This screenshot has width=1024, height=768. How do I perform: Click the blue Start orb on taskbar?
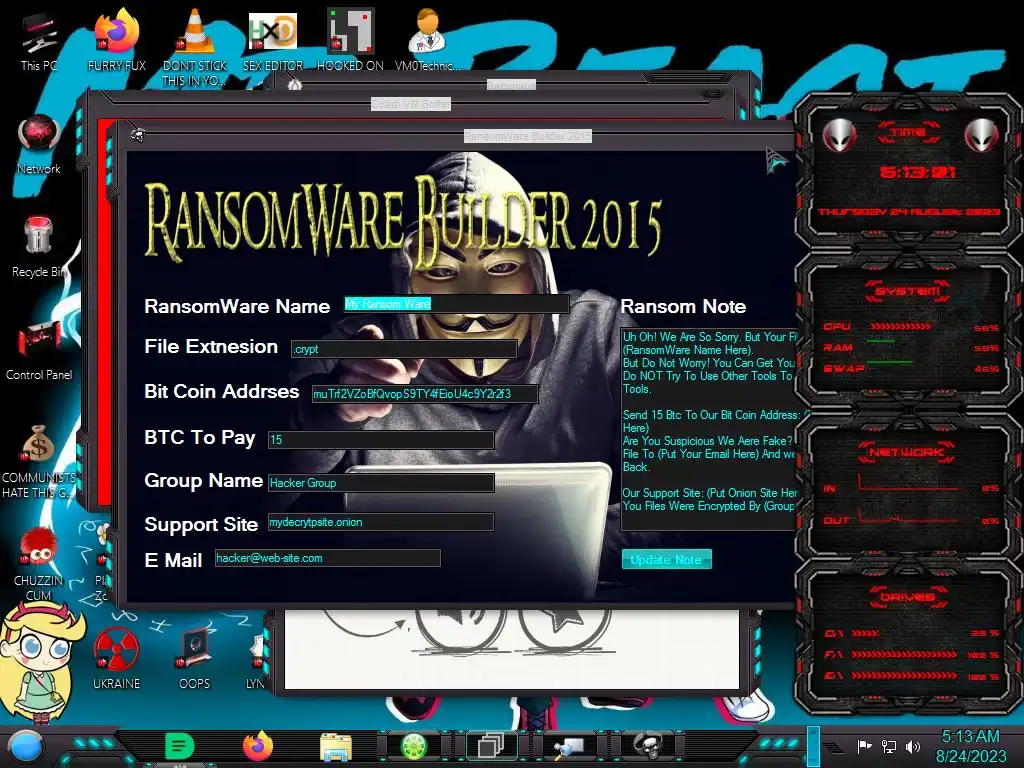coord(25,747)
